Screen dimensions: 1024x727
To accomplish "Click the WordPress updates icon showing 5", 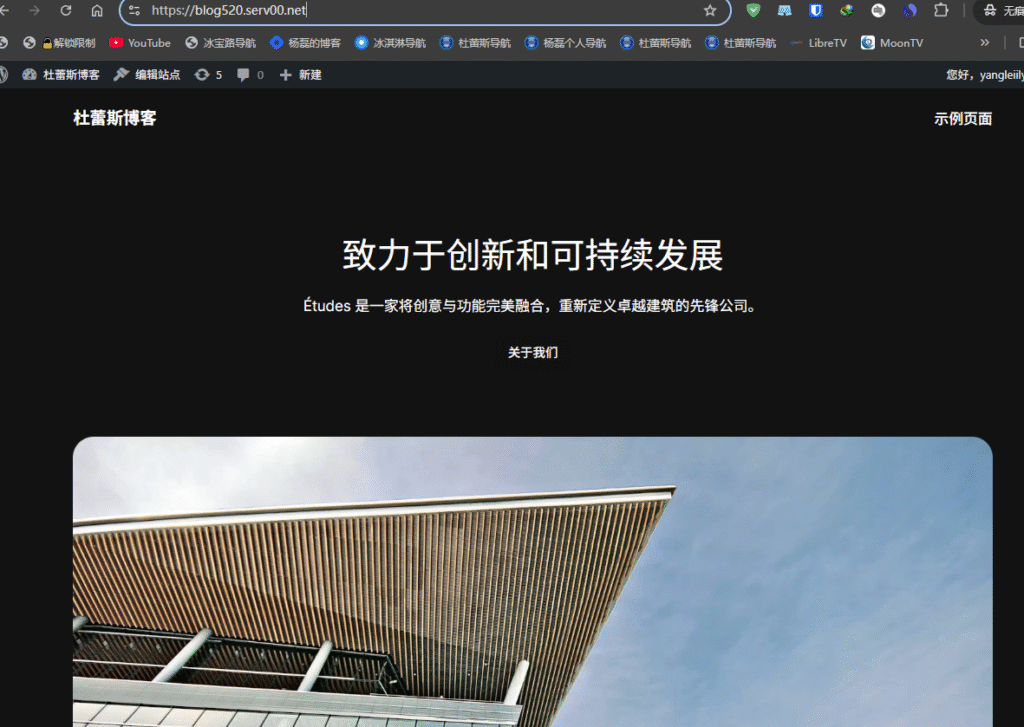I will pyautogui.click(x=208, y=75).
